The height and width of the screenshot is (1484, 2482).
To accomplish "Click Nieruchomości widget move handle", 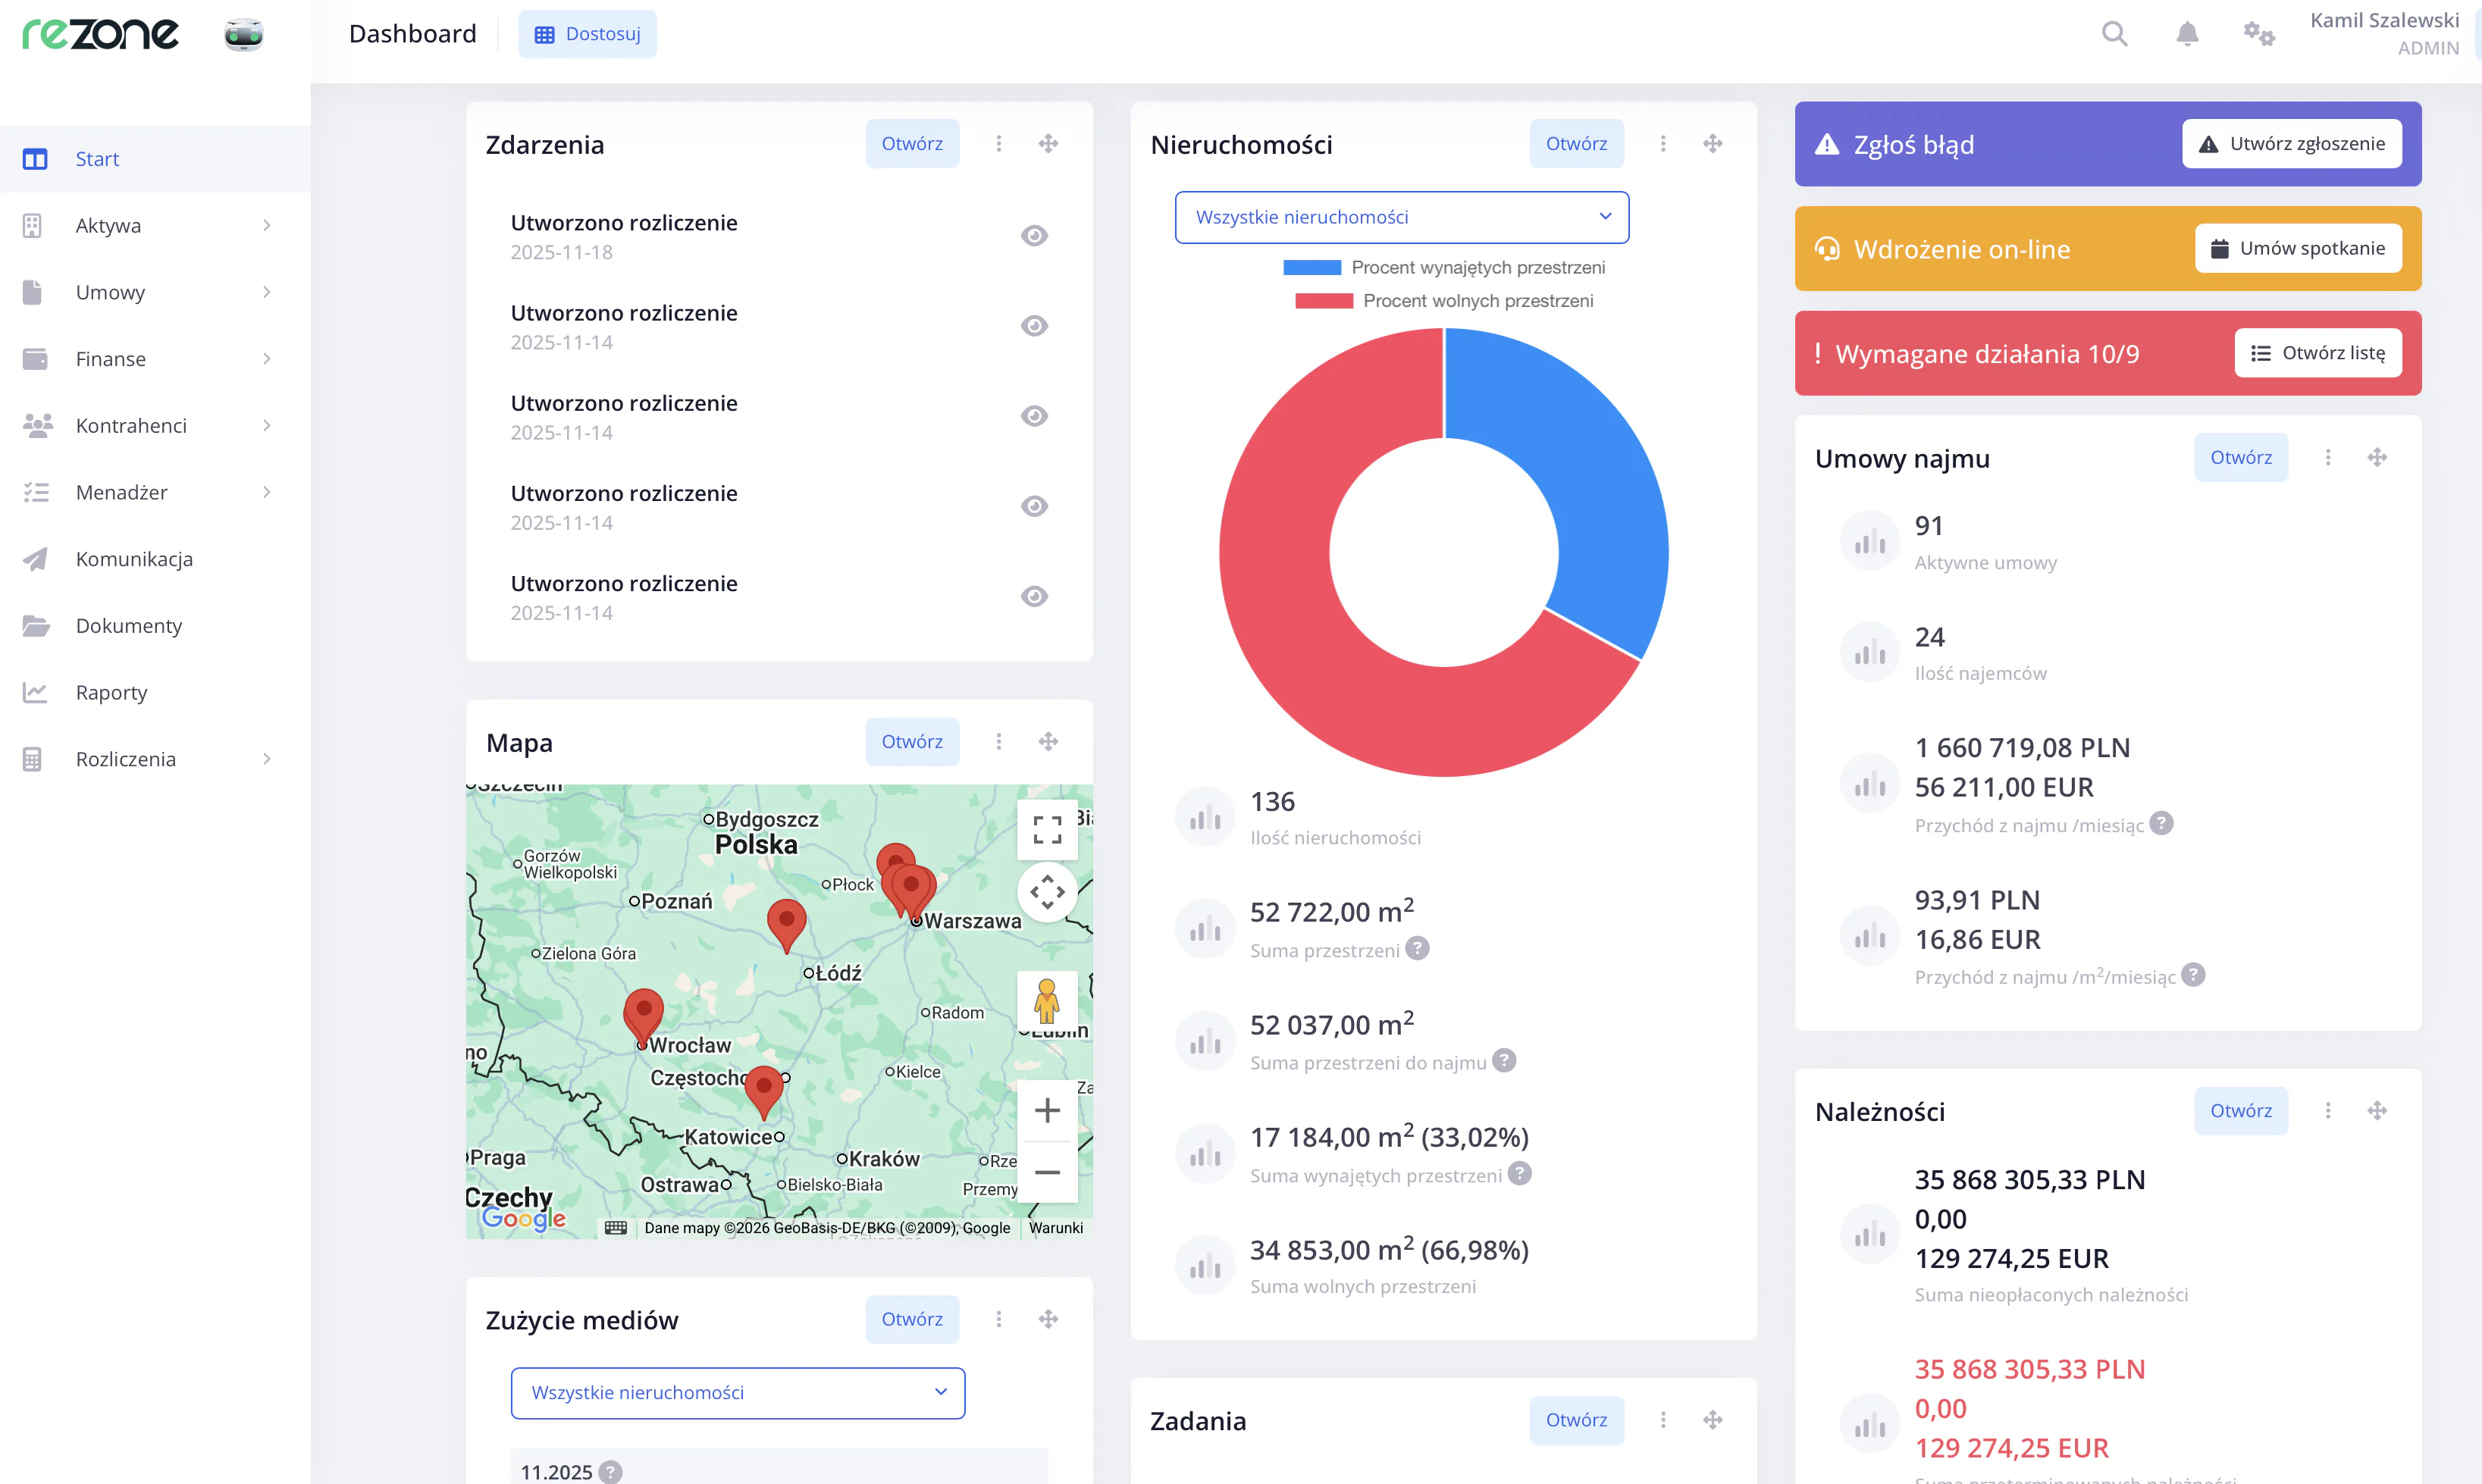I will coord(1713,144).
